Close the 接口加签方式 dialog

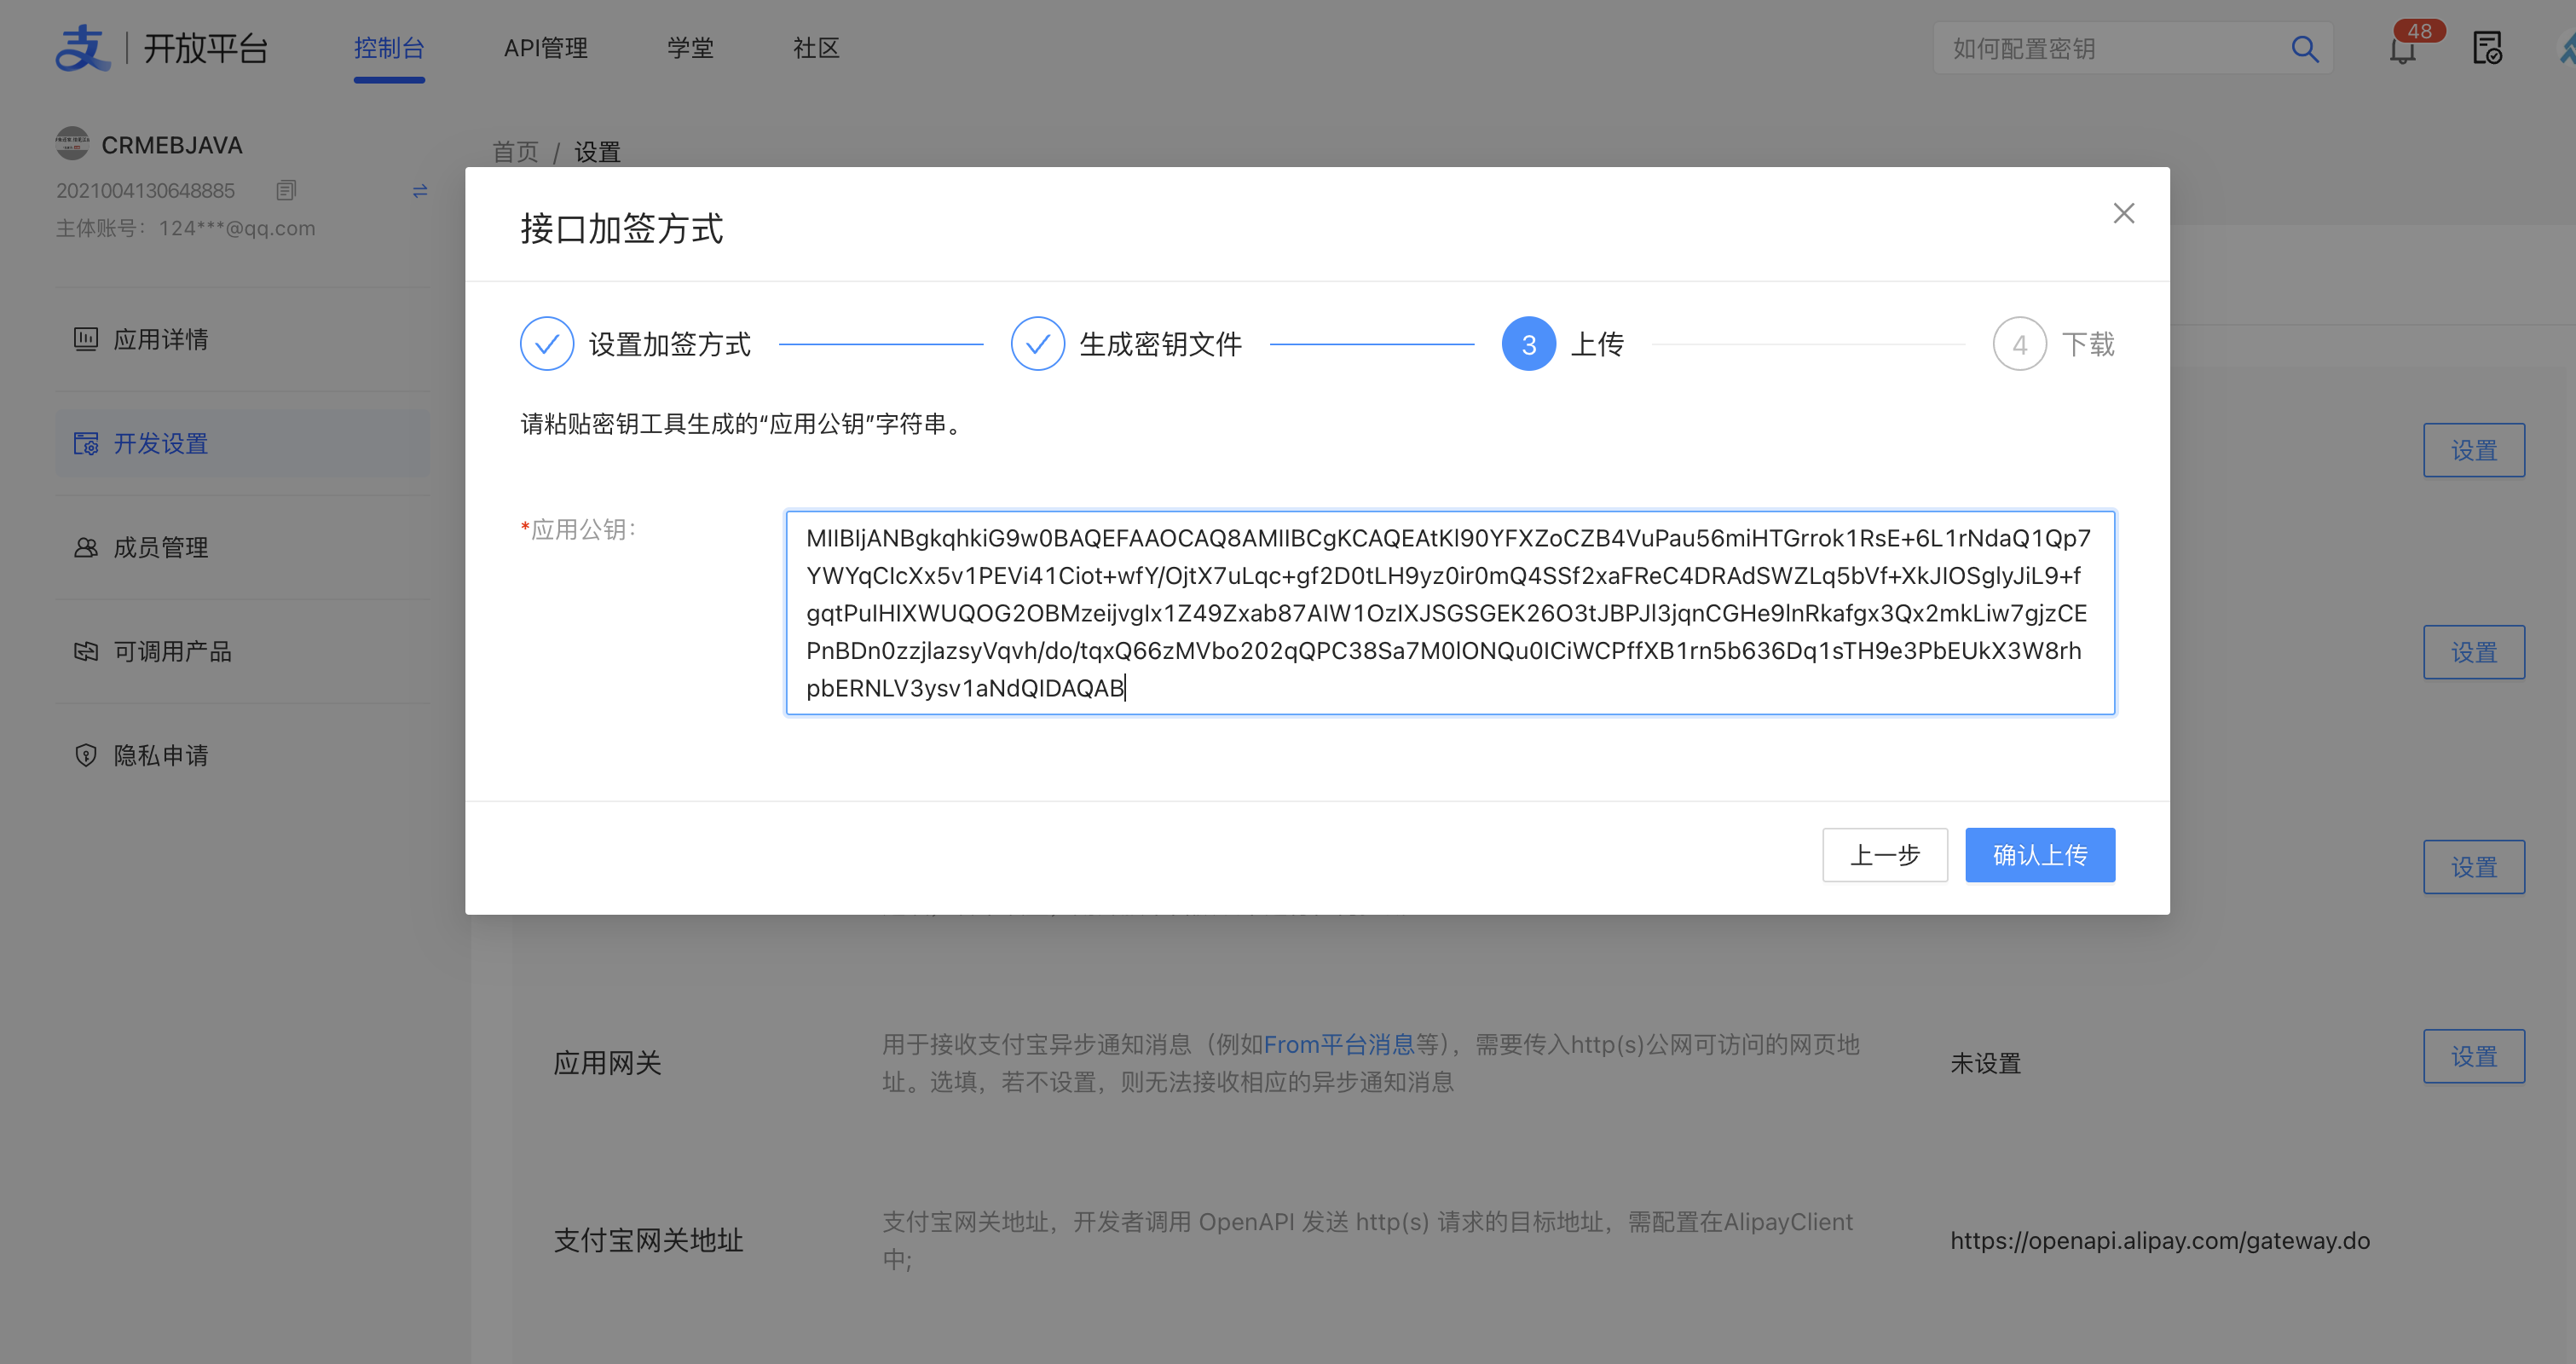point(2123,213)
